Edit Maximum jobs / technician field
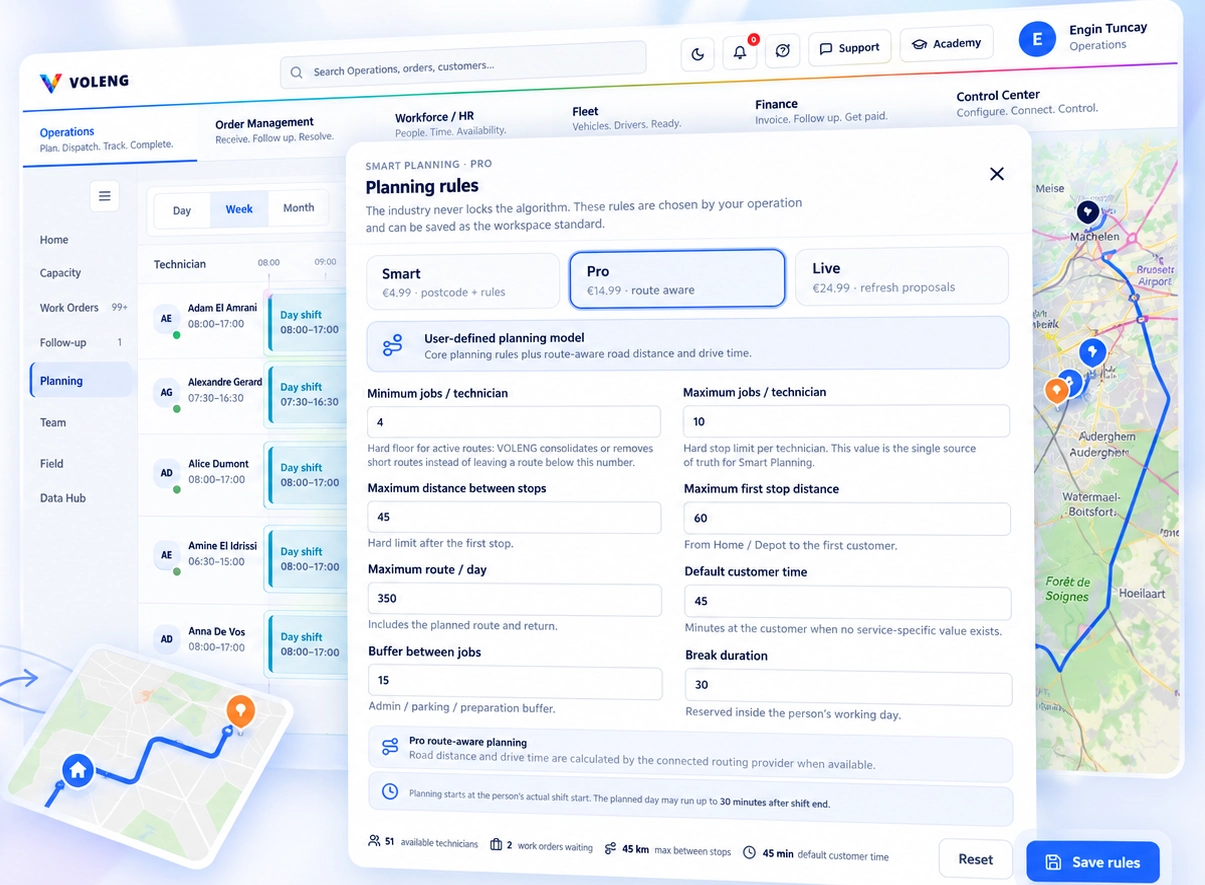This screenshot has height=885, width=1205. click(846, 421)
